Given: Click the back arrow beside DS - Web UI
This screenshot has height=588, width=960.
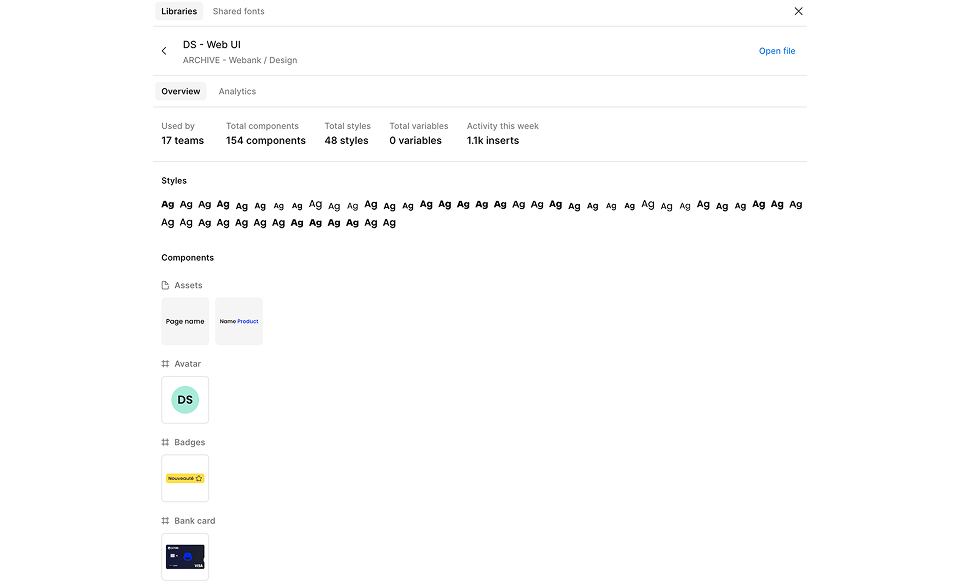Looking at the screenshot, I should tap(164, 51).
